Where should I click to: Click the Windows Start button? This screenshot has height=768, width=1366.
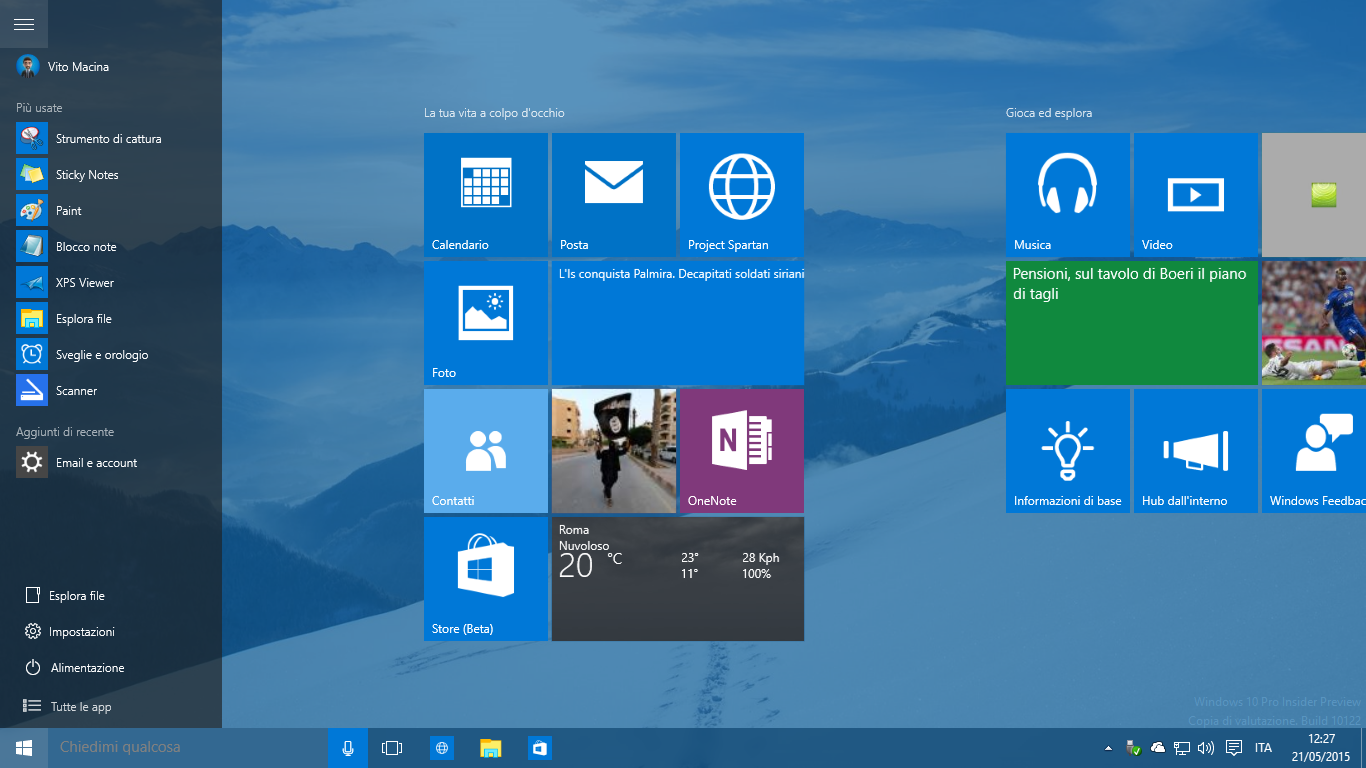[x=24, y=748]
